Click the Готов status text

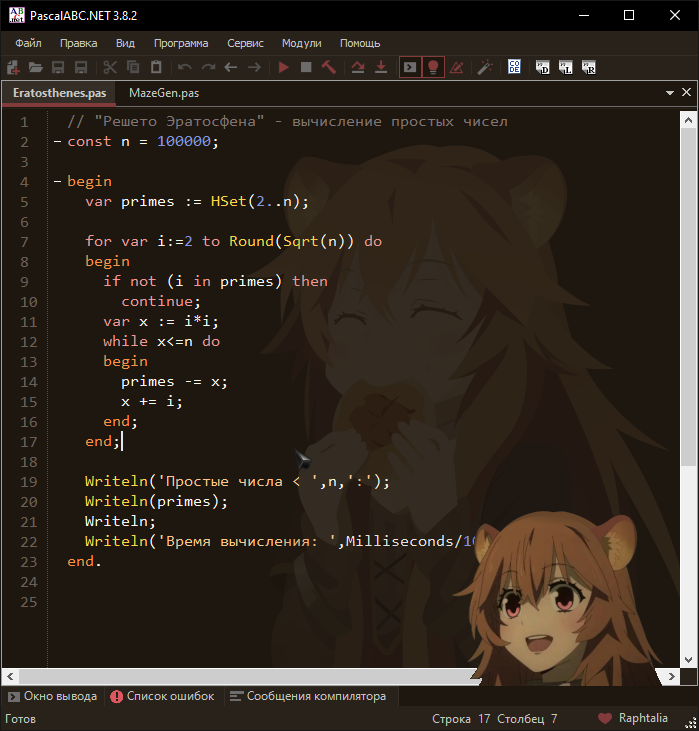20,719
